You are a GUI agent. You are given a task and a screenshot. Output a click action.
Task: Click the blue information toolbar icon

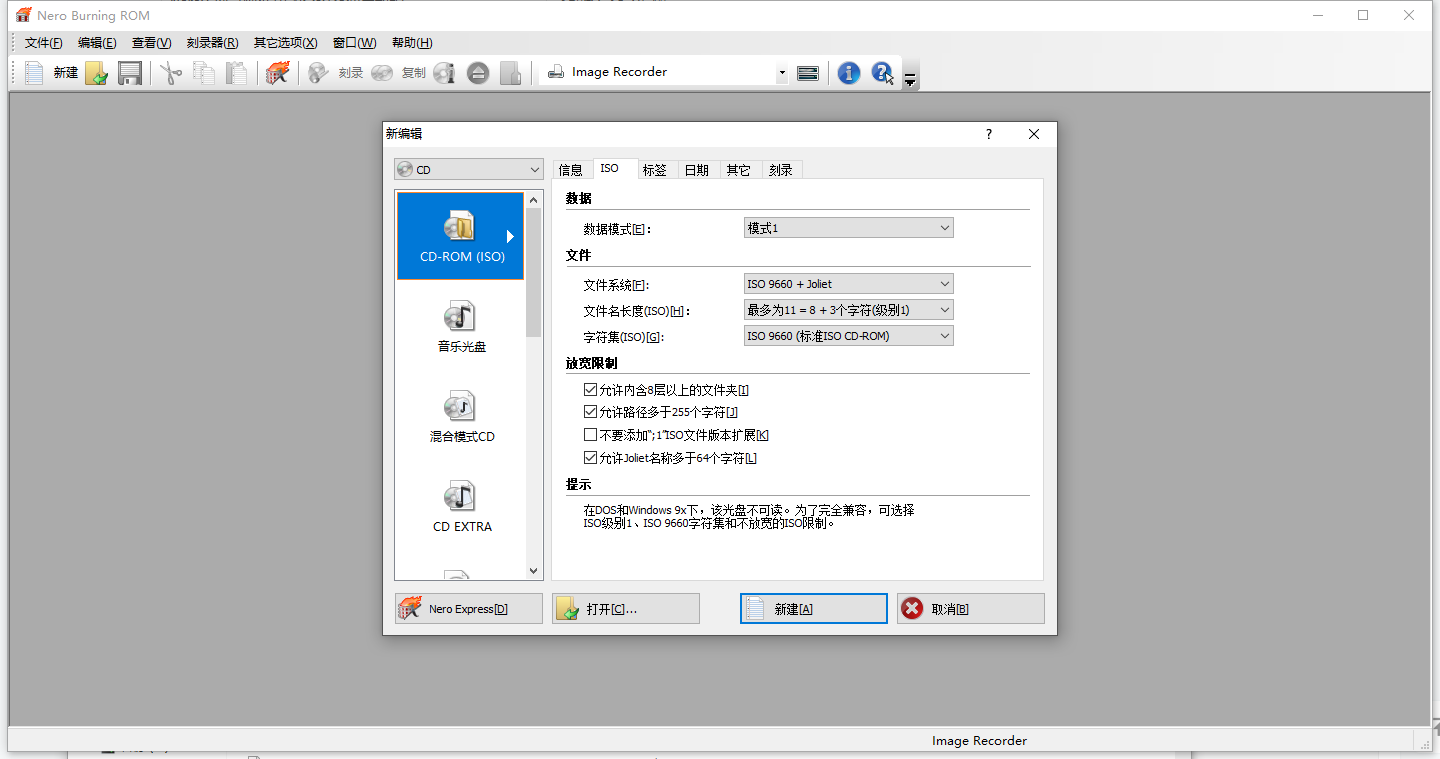[x=849, y=72]
